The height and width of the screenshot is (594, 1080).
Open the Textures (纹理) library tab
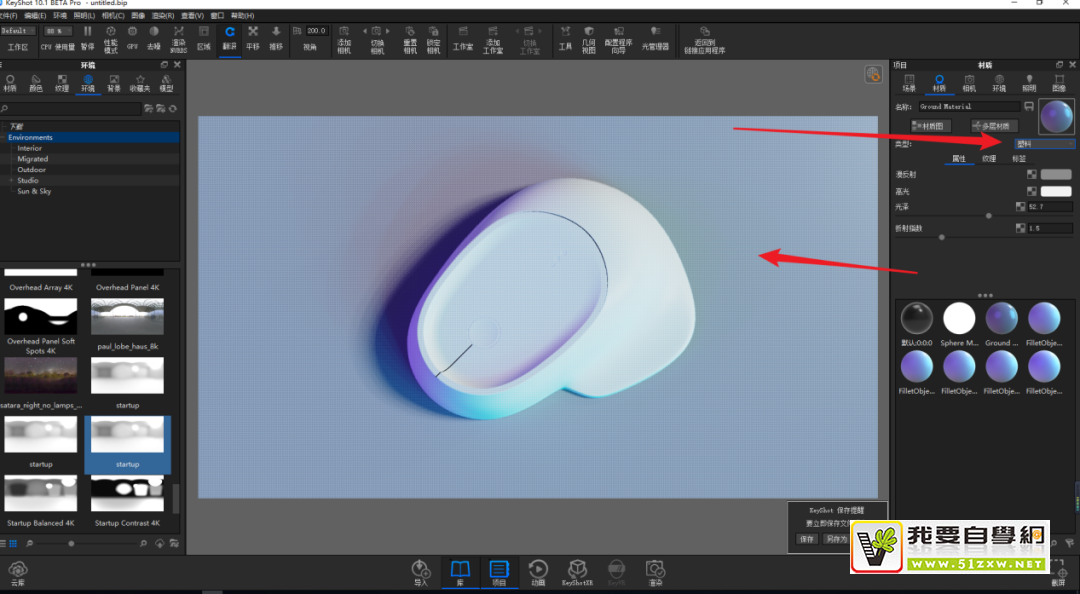(x=62, y=83)
